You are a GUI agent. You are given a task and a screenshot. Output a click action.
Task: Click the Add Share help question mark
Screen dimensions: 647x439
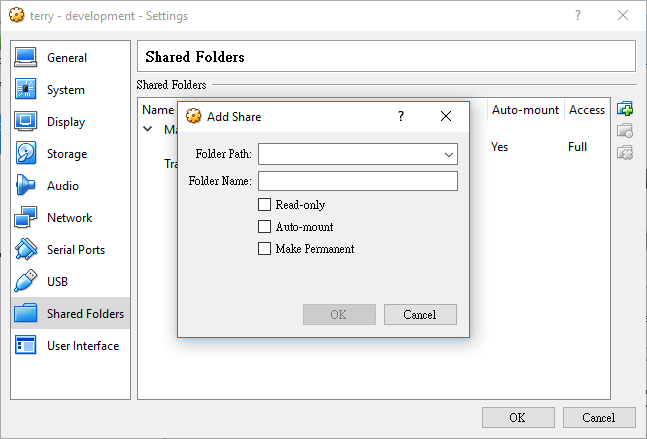401,116
